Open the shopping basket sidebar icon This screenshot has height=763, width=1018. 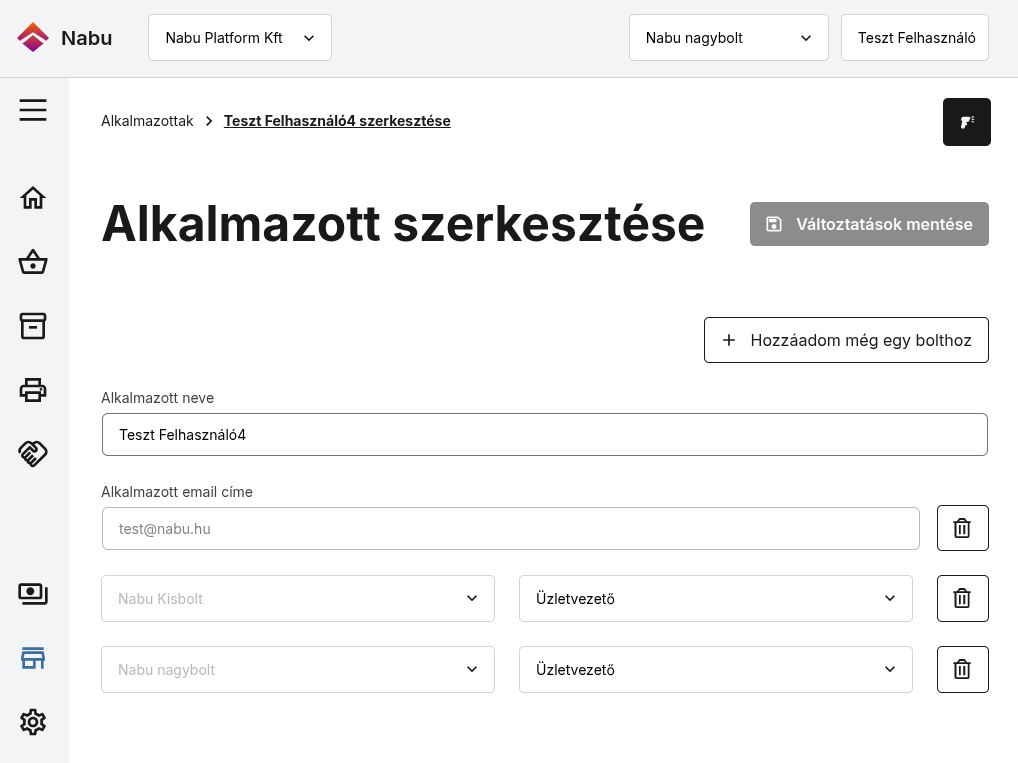pyautogui.click(x=32, y=262)
